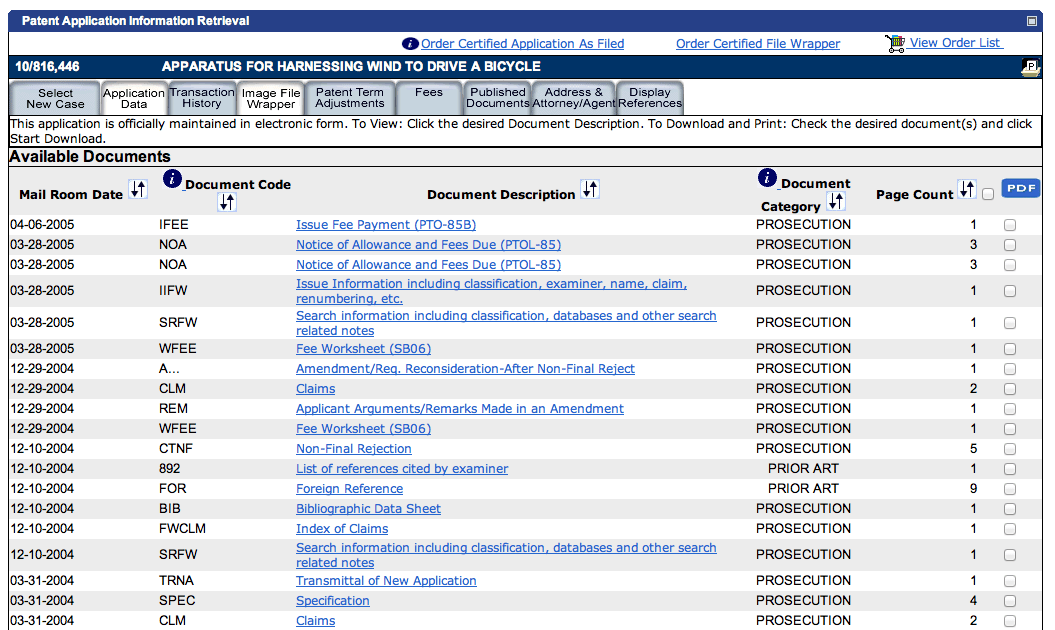1055x630 pixels.
Task: Sort by Document Category arrows
Action: [x=837, y=202]
